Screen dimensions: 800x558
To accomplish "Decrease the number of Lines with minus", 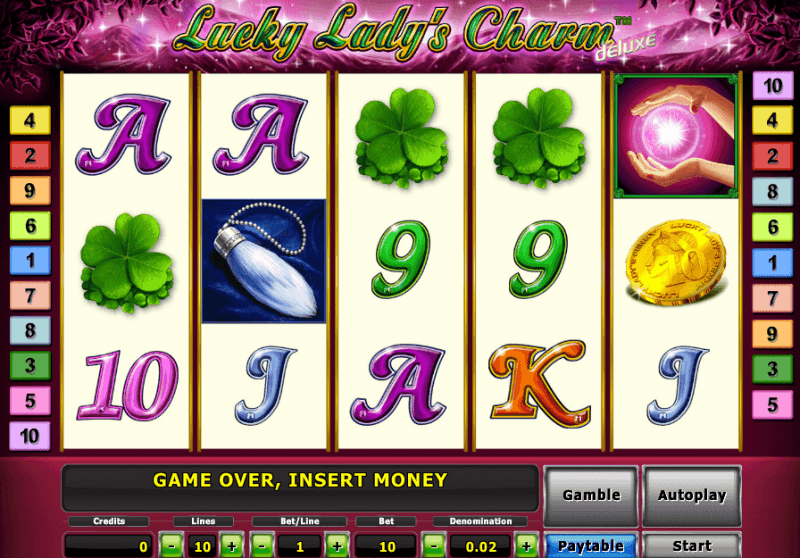I will point(171,546).
